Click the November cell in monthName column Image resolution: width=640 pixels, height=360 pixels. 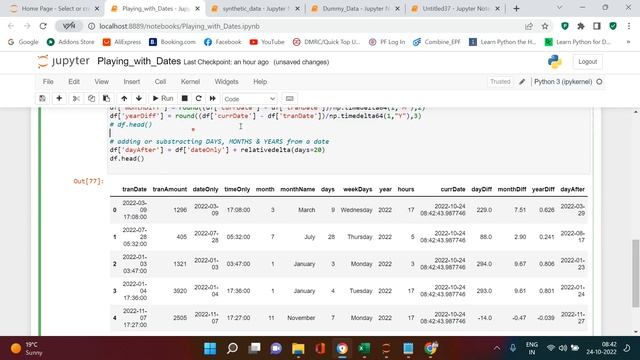pyautogui.click(x=301, y=318)
